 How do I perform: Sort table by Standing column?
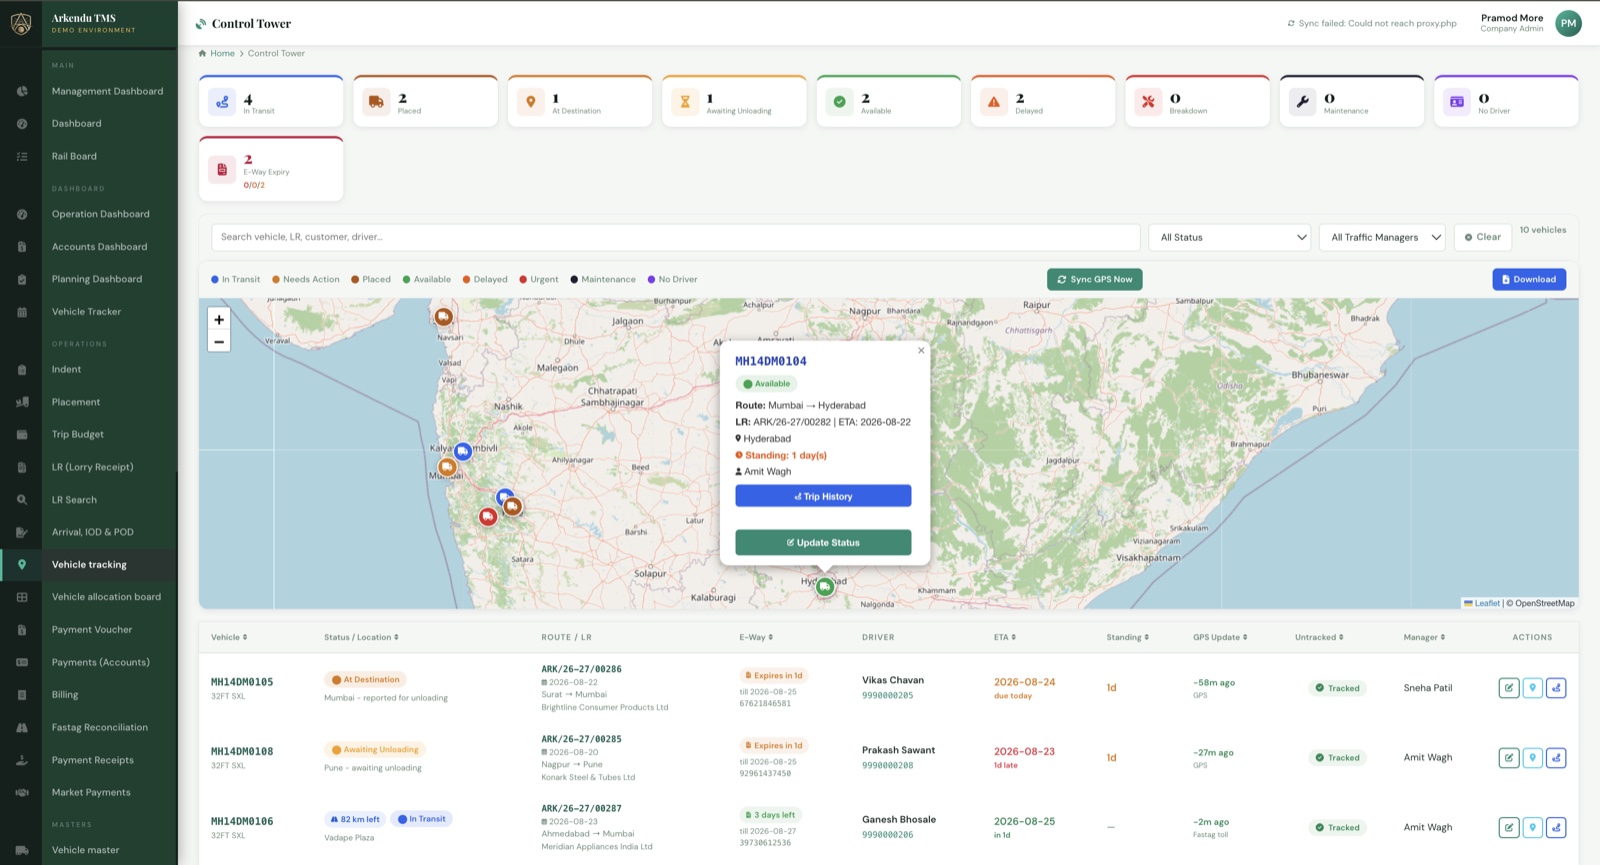pos(1128,637)
